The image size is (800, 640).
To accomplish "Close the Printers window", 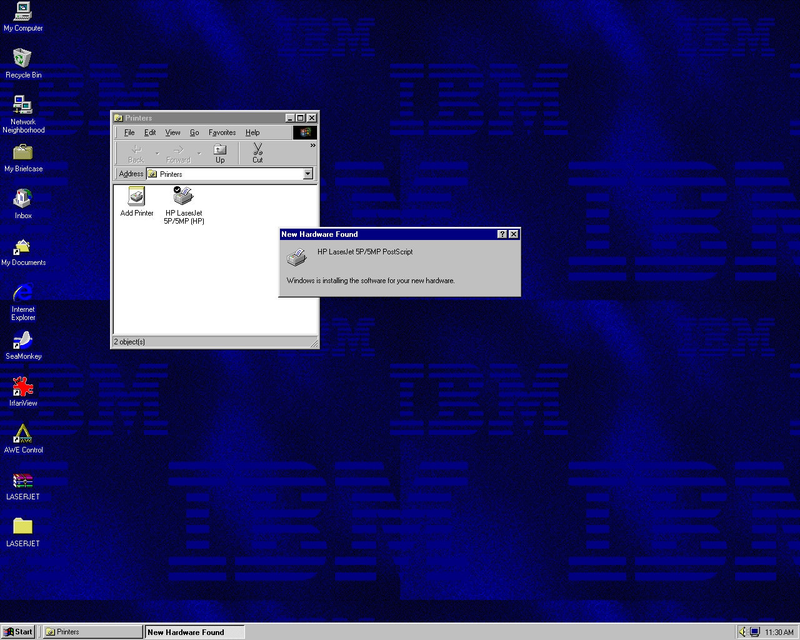I will tap(312, 118).
